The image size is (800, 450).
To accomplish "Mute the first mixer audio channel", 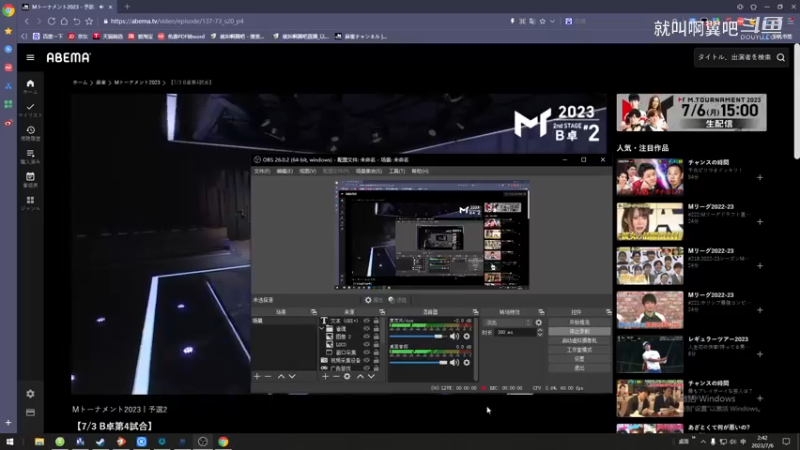I will pyautogui.click(x=454, y=336).
